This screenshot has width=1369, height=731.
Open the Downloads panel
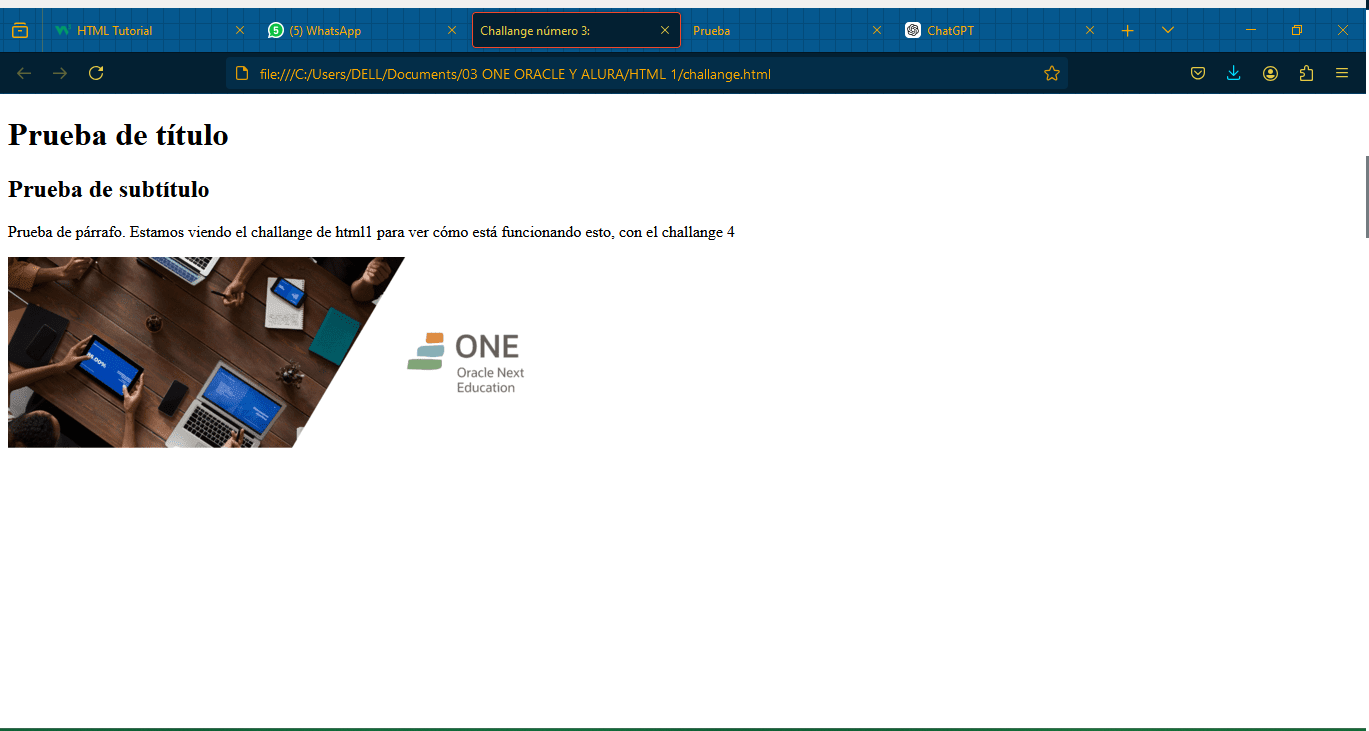1234,73
